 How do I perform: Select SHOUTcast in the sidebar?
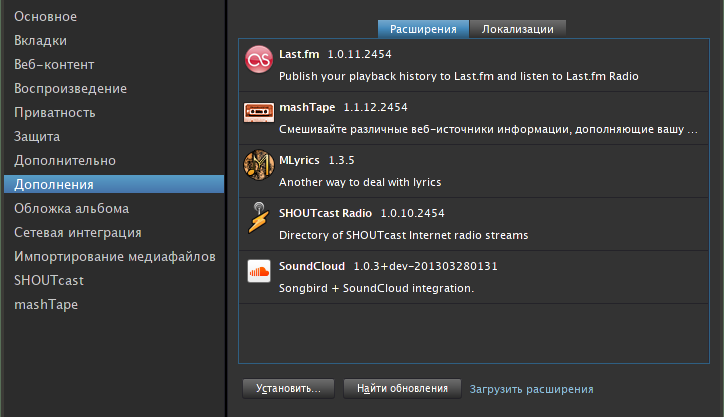[x=48, y=281]
